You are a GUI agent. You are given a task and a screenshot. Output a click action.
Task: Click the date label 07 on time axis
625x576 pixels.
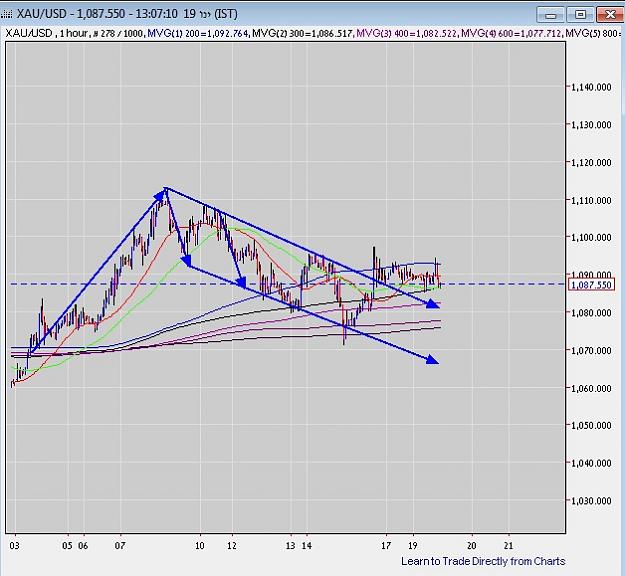point(120,545)
